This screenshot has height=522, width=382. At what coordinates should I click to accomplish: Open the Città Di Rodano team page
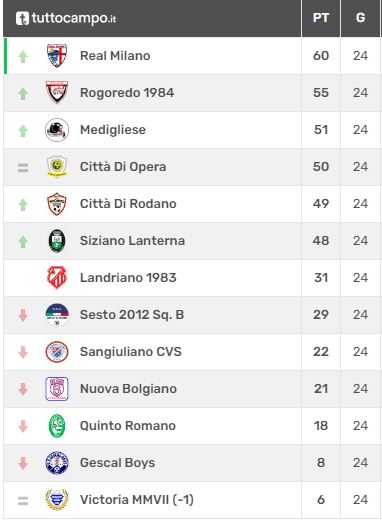pos(128,204)
